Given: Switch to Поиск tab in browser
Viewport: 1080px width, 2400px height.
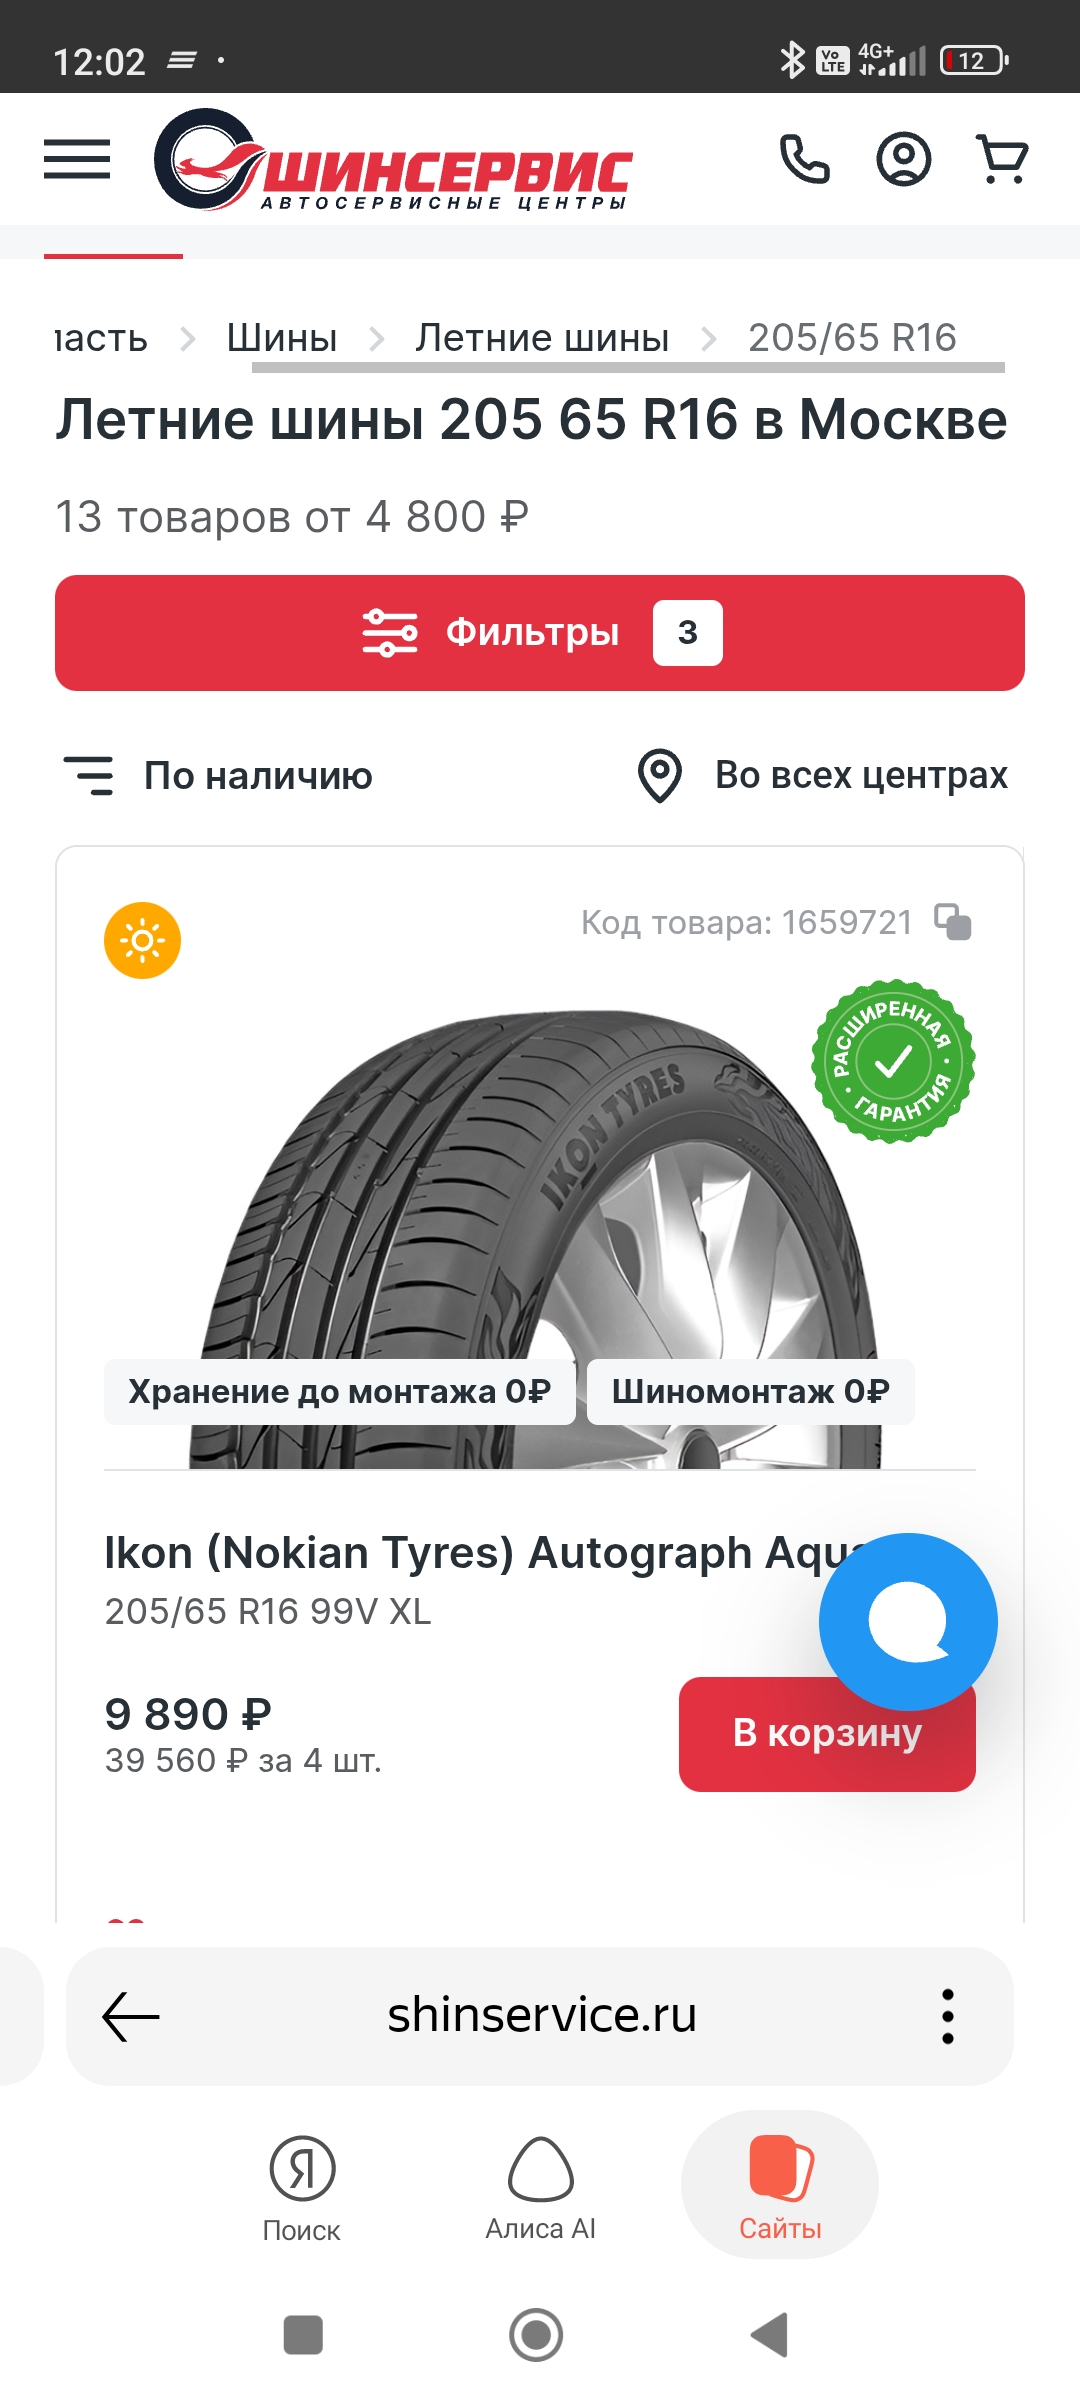Looking at the screenshot, I should 301,2186.
